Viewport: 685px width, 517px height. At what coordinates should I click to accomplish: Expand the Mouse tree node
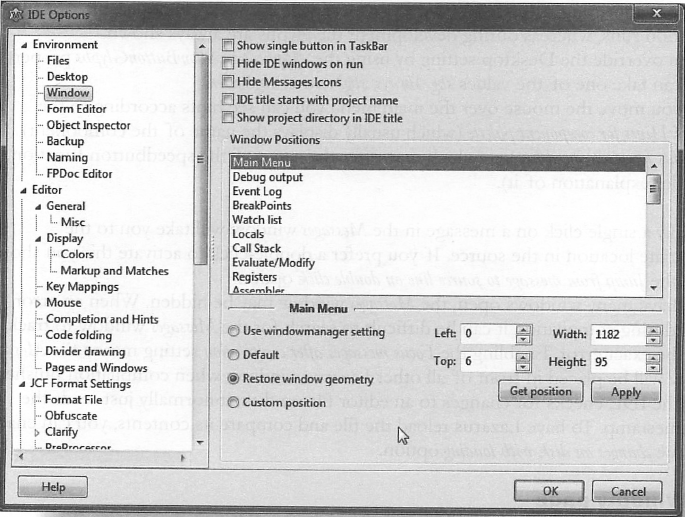click(x=38, y=303)
